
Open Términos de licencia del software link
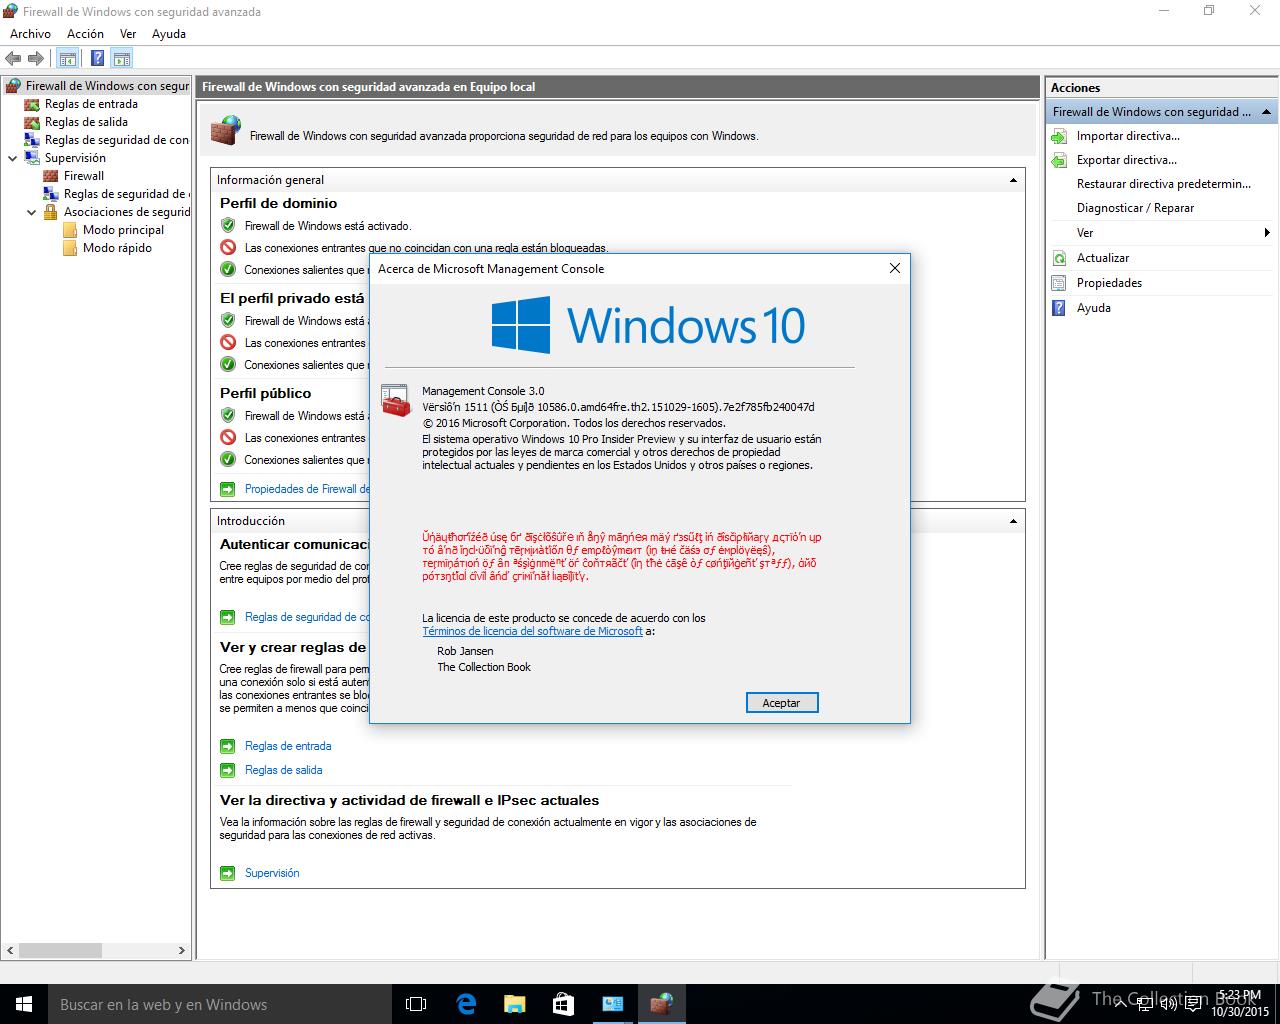point(532,632)
